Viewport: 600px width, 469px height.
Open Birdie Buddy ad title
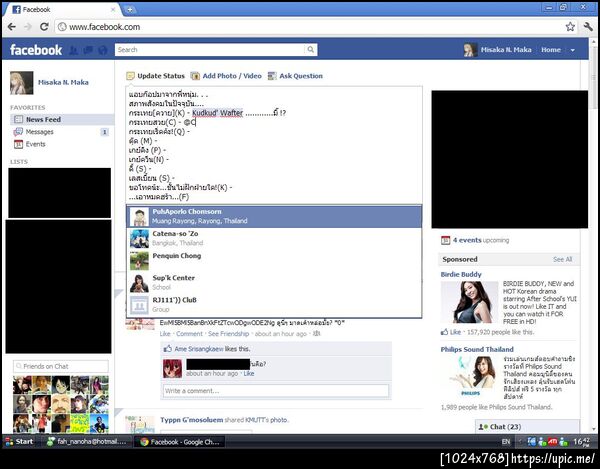[x=461, y=274]
